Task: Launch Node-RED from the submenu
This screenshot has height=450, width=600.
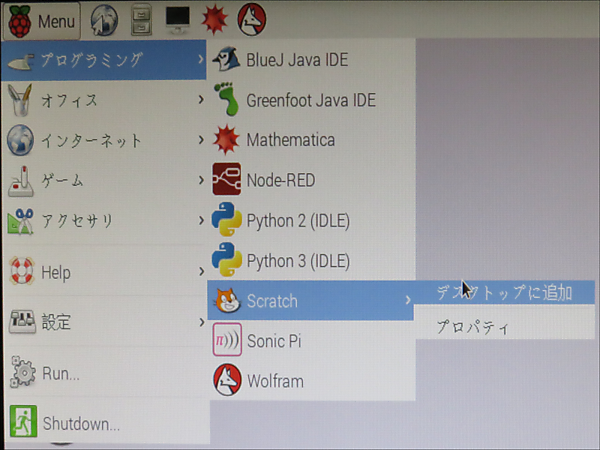Action: [311, 179]
